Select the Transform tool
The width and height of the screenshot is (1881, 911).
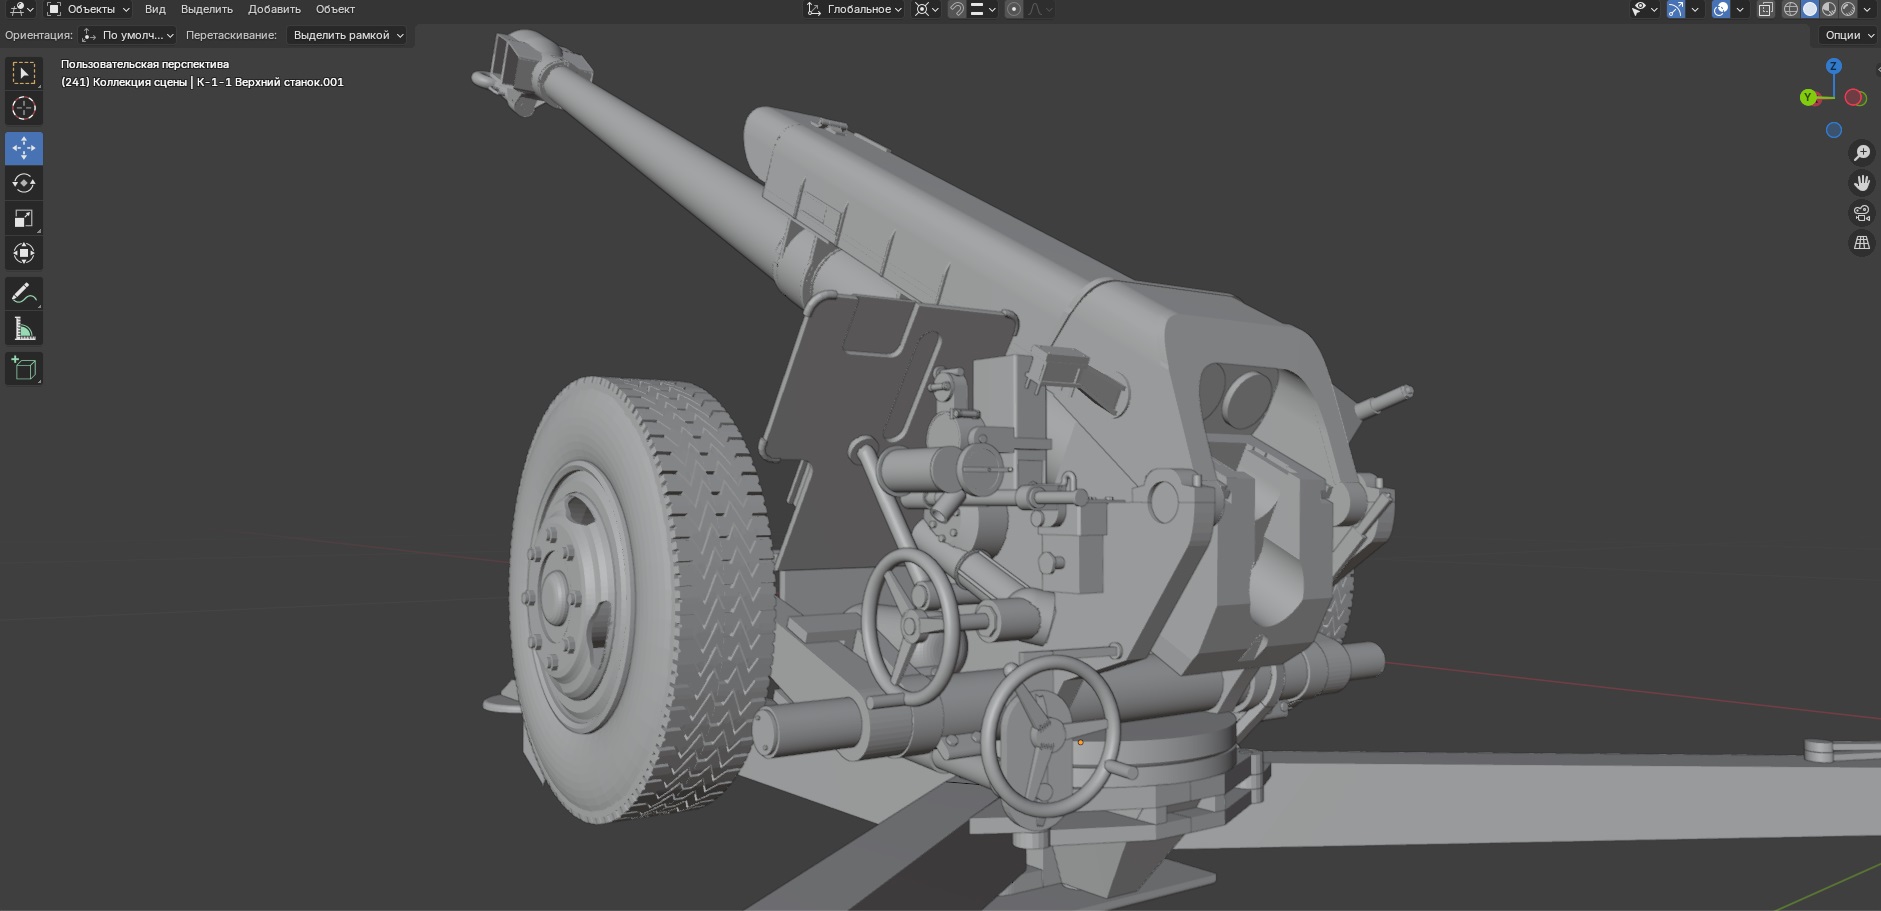click(24, 253)
